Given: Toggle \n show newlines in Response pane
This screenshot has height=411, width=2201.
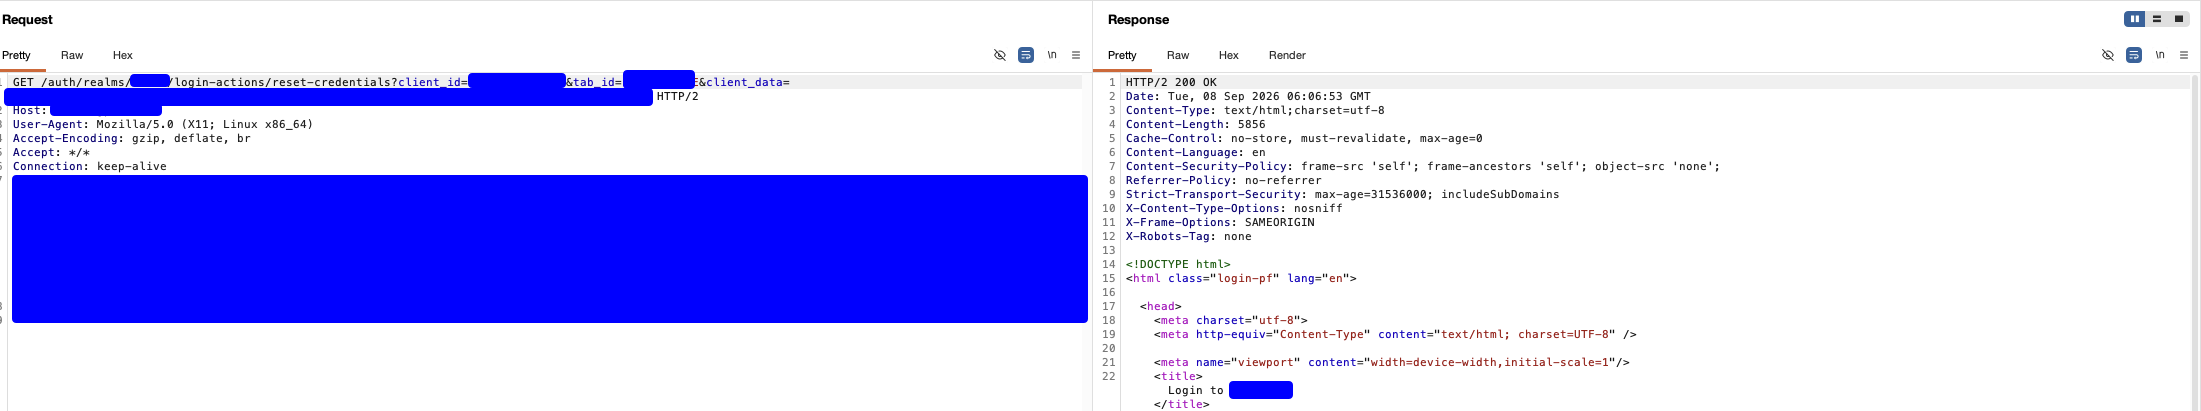Looking at the screenshot, I should tap(2160, 55).
